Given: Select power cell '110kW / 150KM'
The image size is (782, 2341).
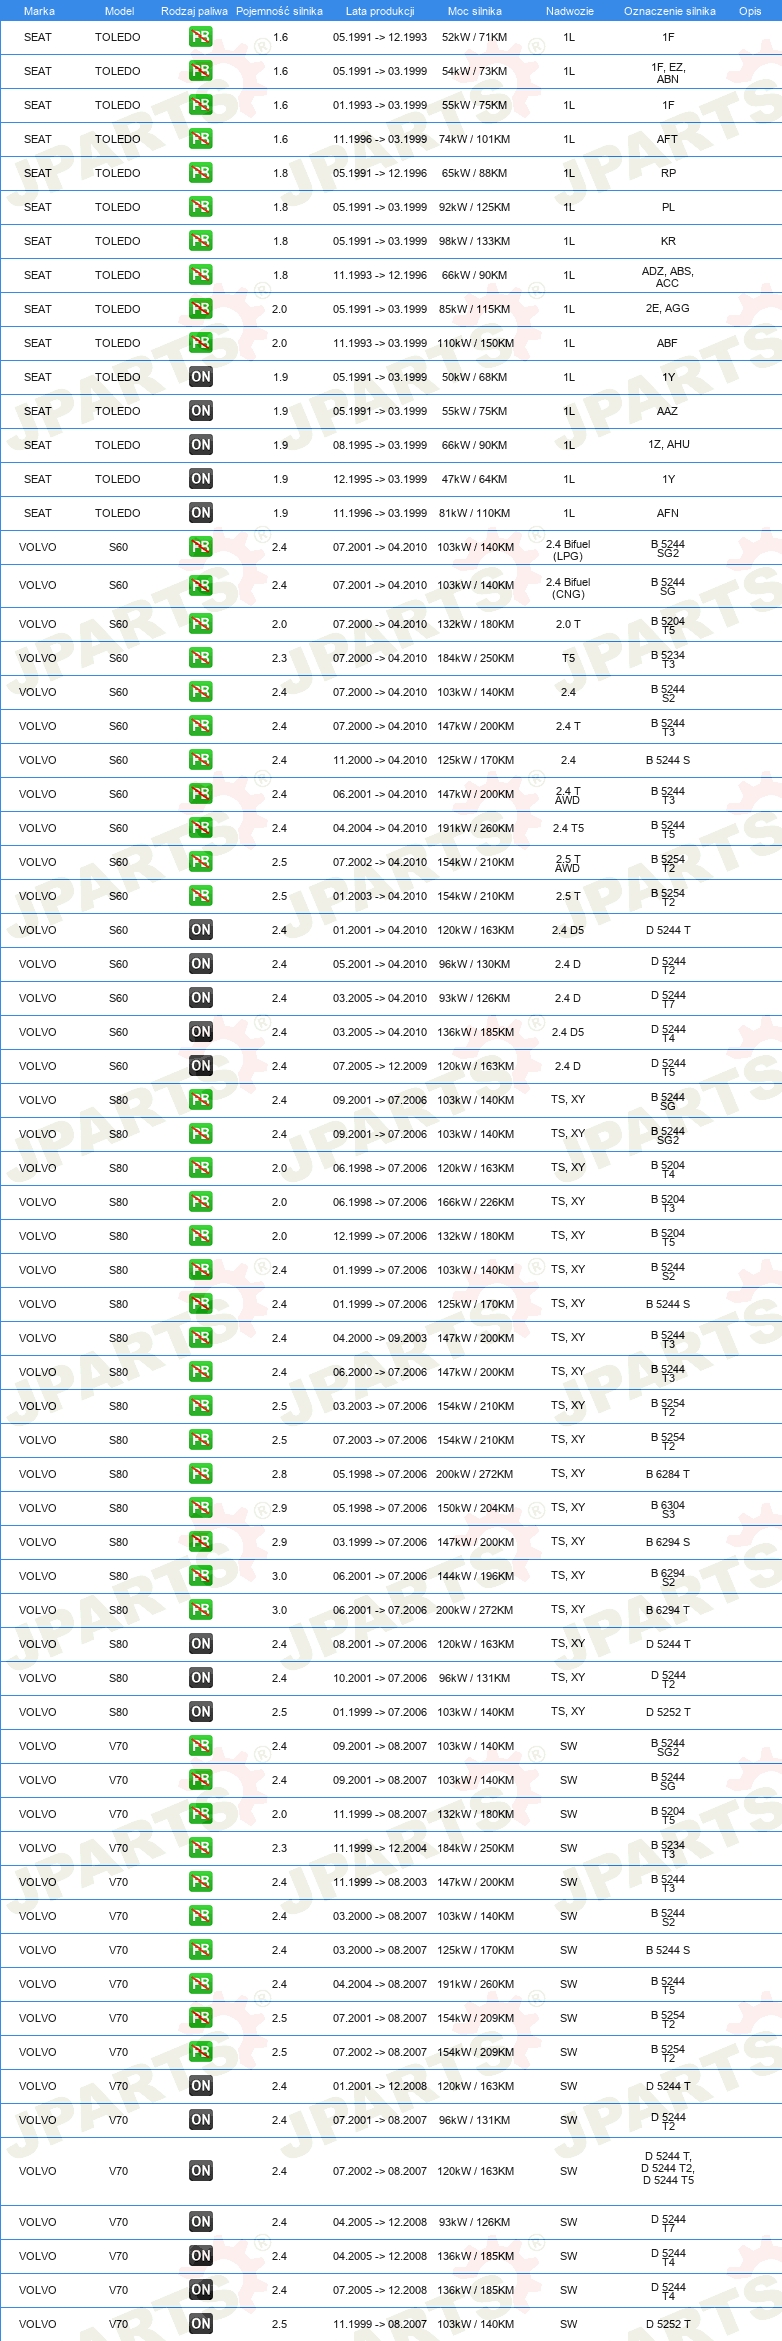Looking at the screenshot, I should 475,343.
